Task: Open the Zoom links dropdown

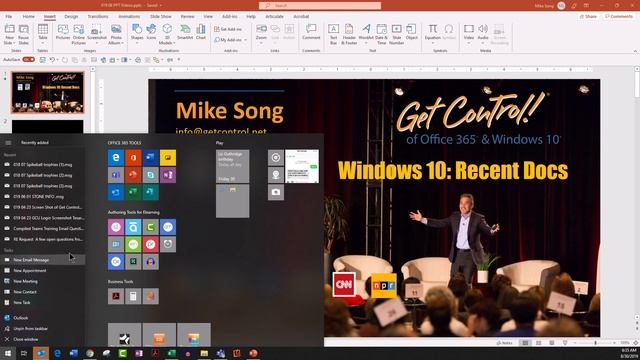Action: pos(261,43)
